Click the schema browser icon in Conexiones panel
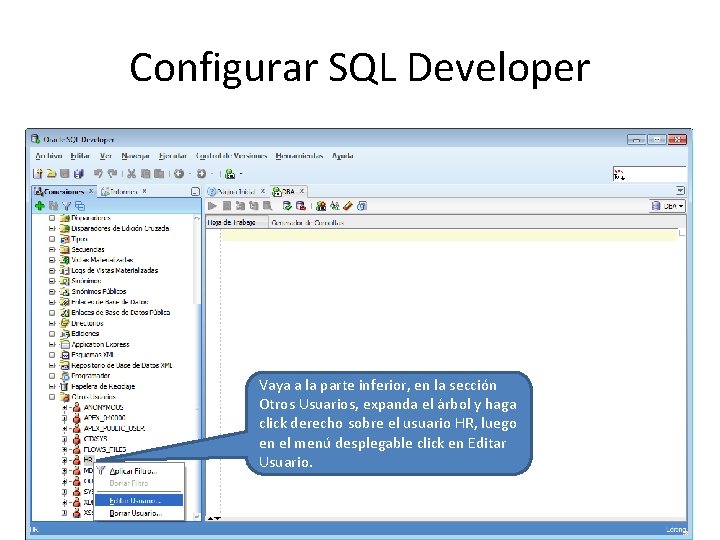Viewport: 720px width, 540px height. click(80, 206)
